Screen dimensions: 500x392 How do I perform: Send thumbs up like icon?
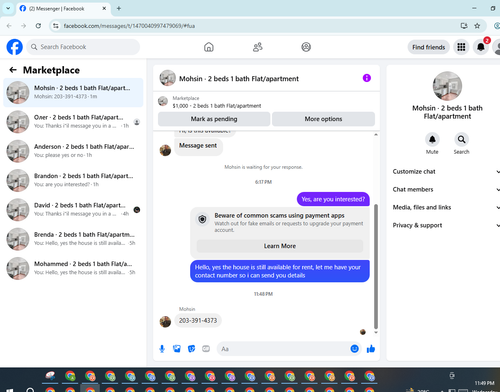pyautogui.click(x=371, y=349)
